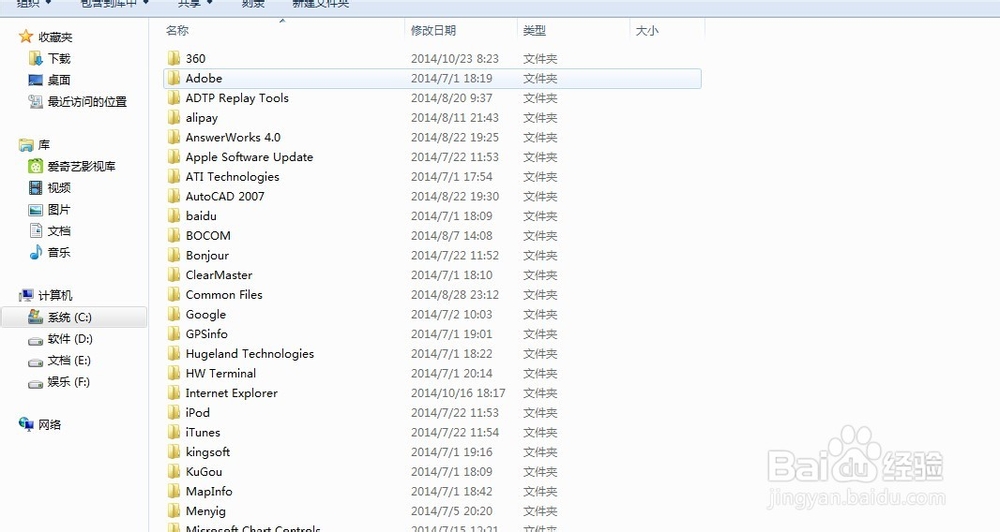Screen dimensions: 1000x532
Task: Click the sort arrow above the Name column
Action: pyautogui.click(x=283, y=21)
